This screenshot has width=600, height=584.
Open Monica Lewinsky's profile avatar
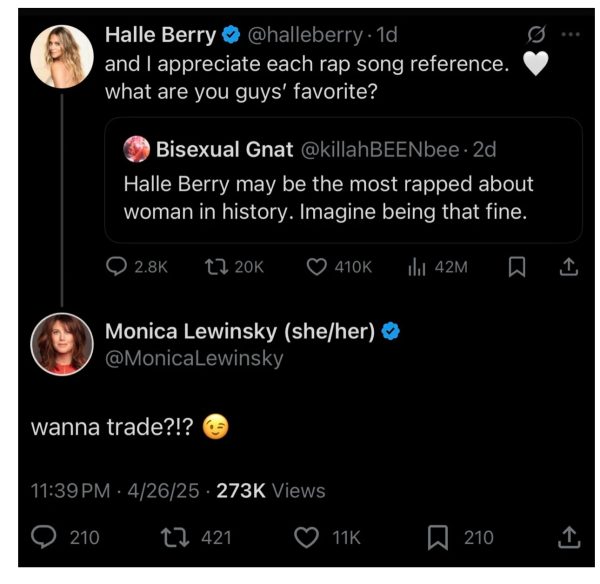click(x=62, y=346)
